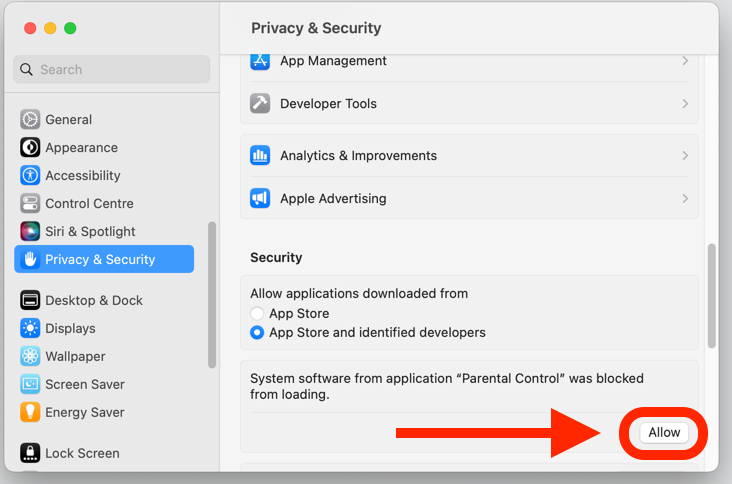Expand the Developer Tools row chevron
This screenshot has width=732, height=484.
(685, 104)
